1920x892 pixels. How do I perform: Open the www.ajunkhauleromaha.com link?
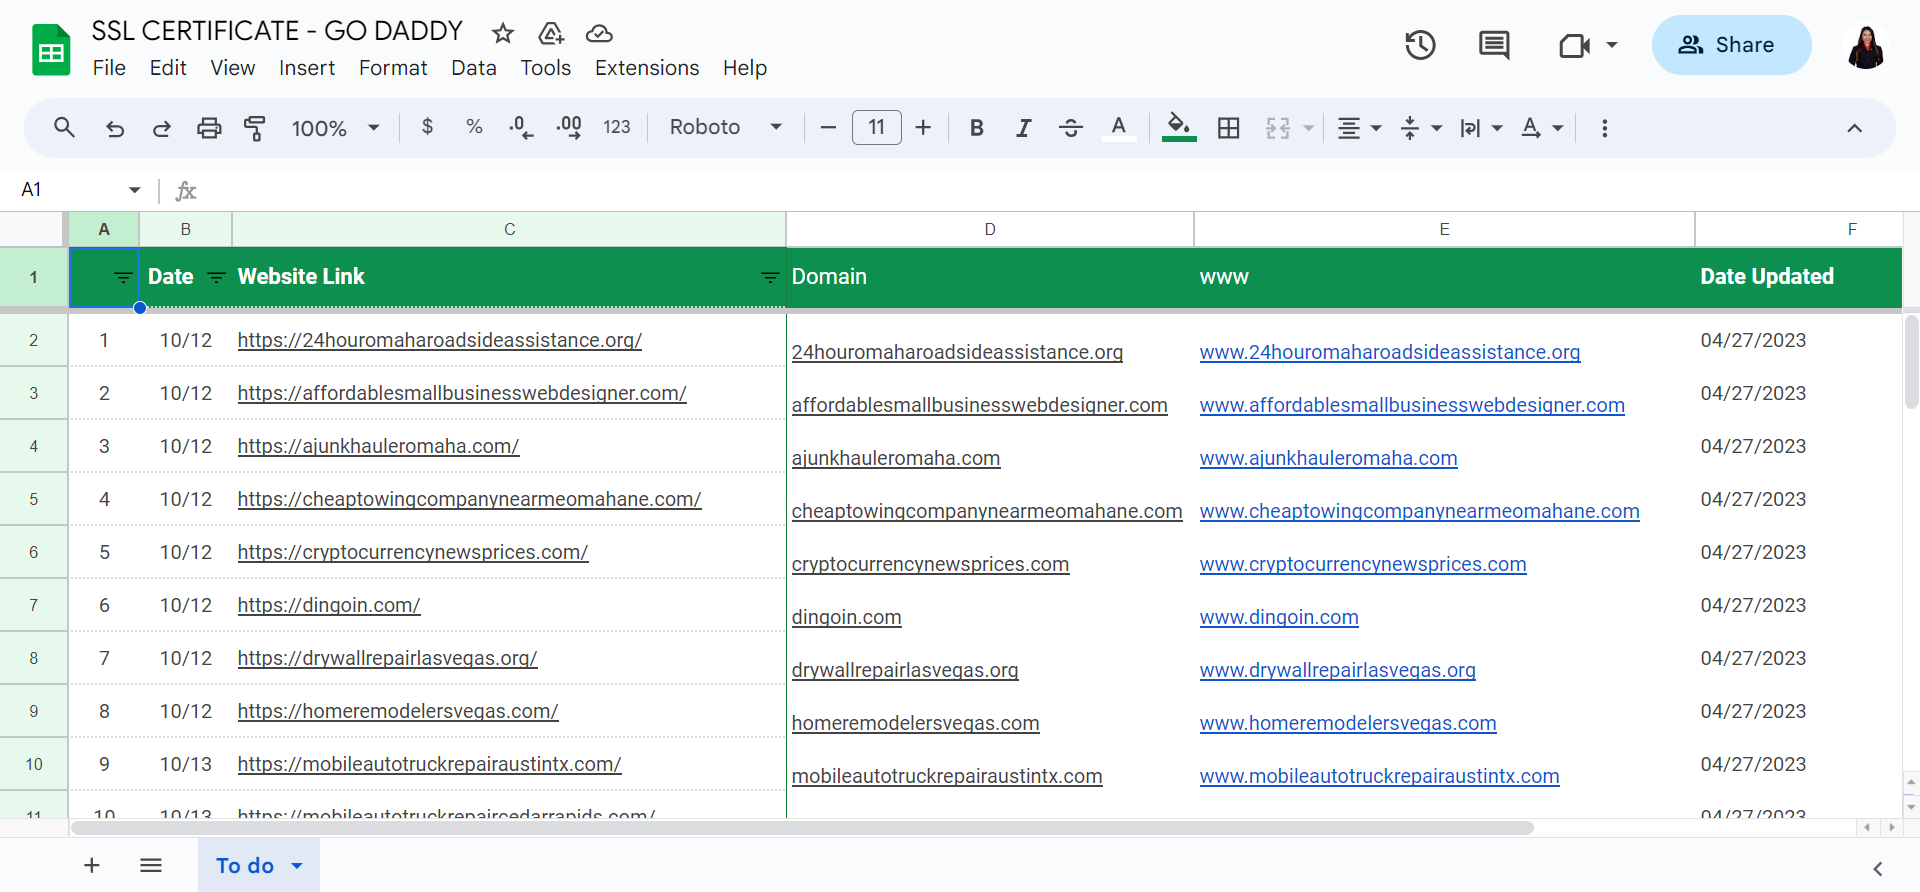[1328, 458]
